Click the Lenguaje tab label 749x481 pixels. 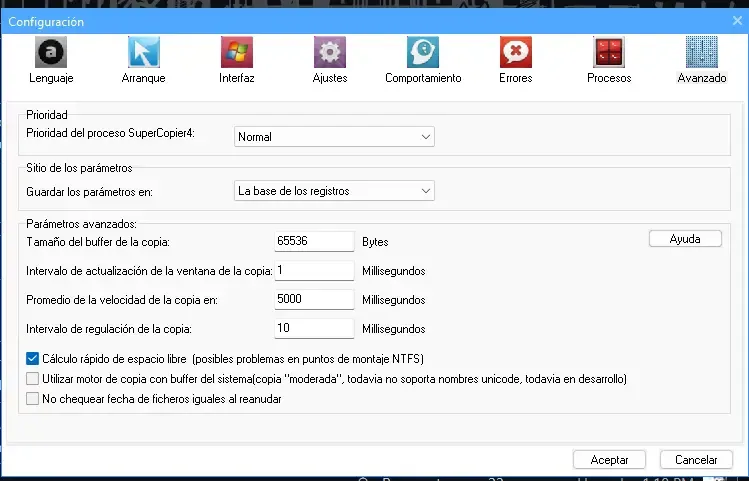[x=51, y=78]
